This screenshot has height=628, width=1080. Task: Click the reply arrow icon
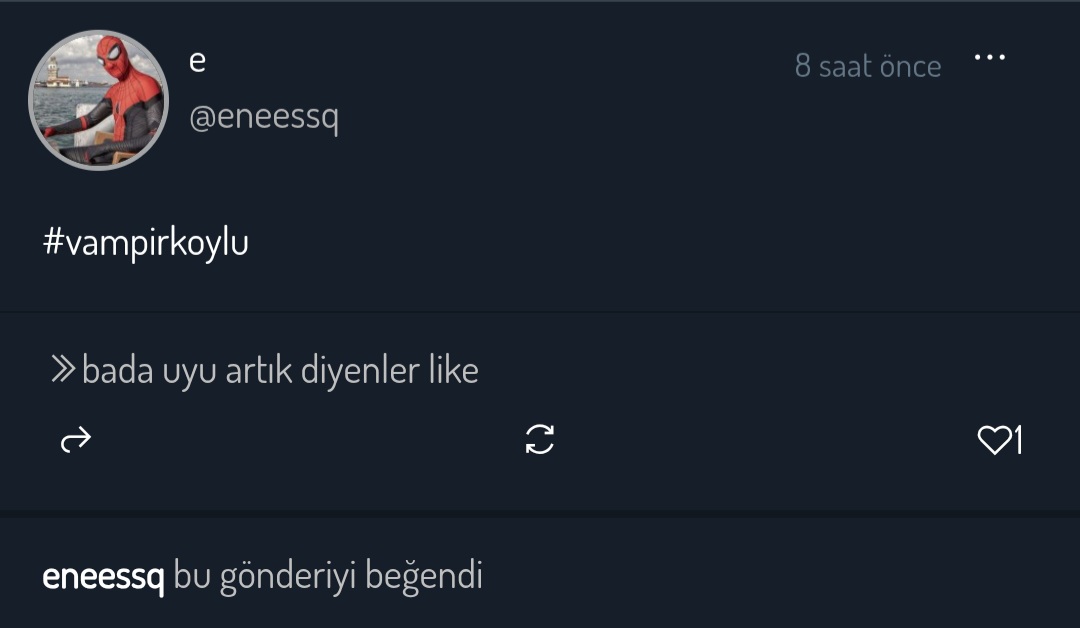(76, 439)
